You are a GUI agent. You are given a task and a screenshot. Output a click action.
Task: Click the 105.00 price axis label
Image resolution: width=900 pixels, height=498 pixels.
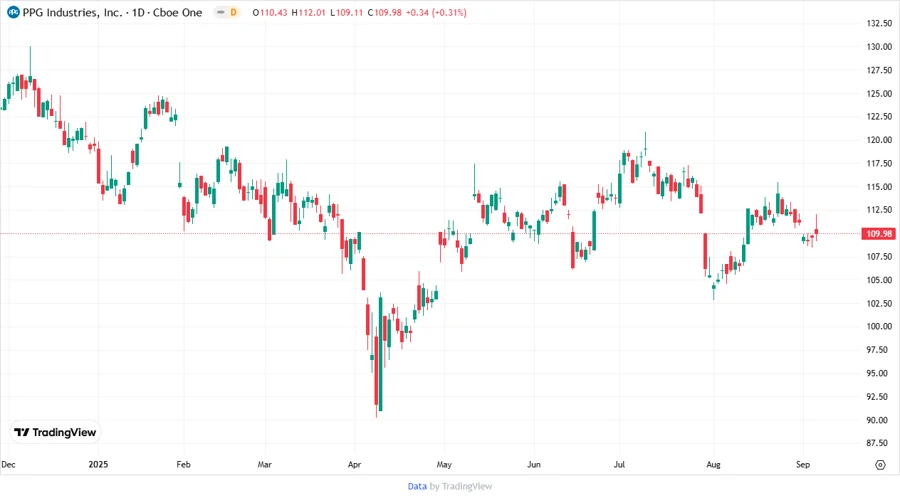pyautogui.click(x=879, y=280)
